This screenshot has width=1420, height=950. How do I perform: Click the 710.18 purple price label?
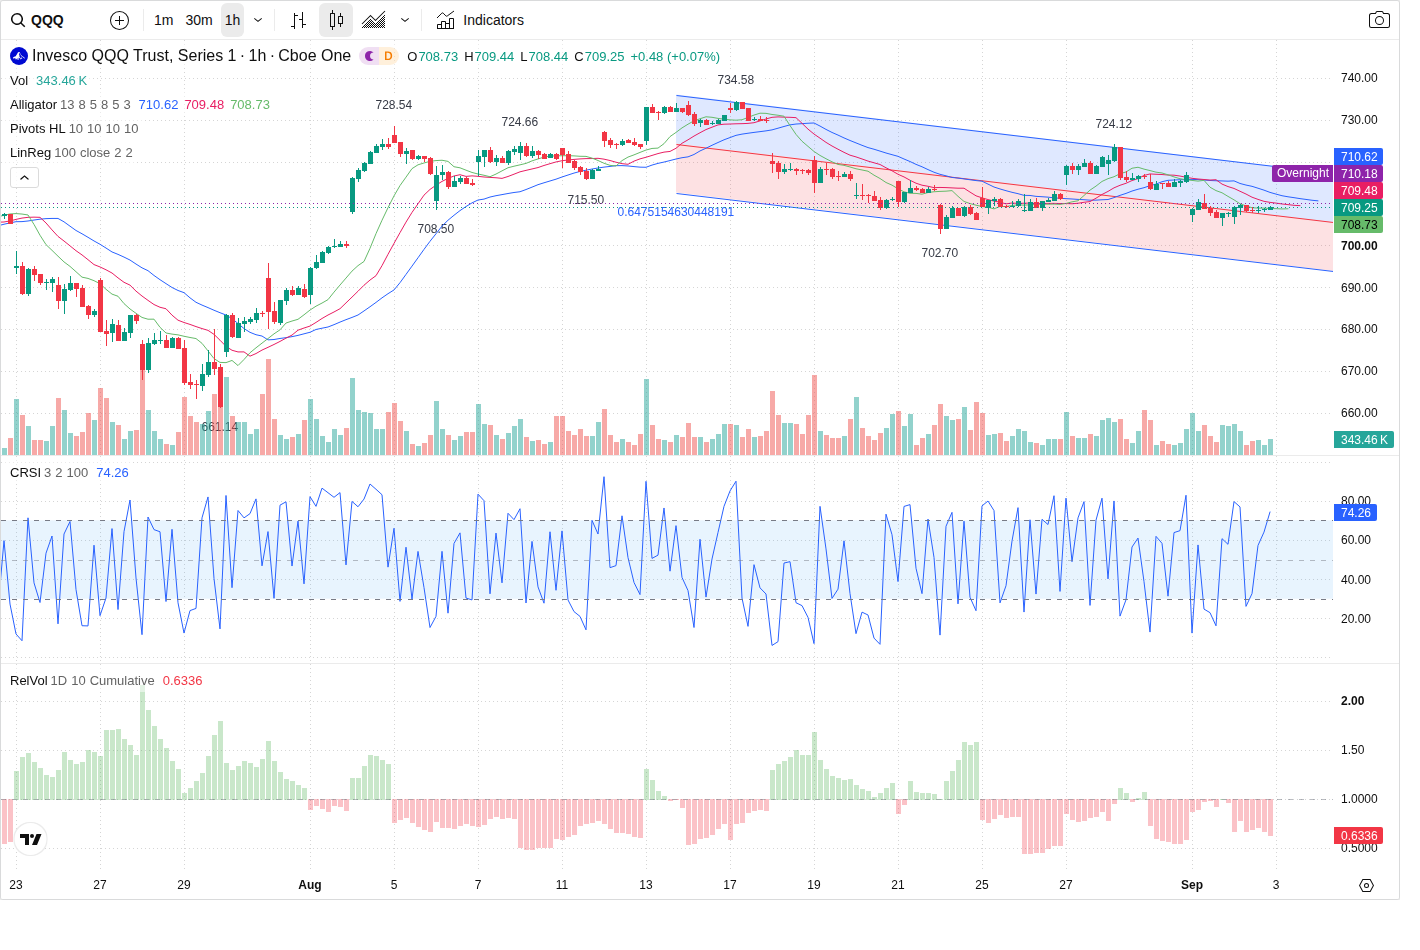1358,174
